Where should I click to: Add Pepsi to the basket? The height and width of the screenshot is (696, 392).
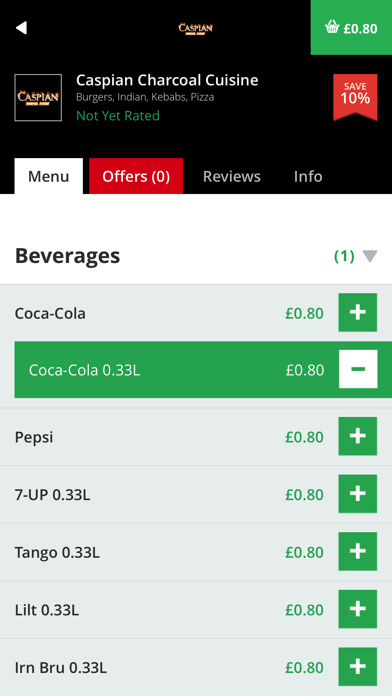(x=358, y=436)
